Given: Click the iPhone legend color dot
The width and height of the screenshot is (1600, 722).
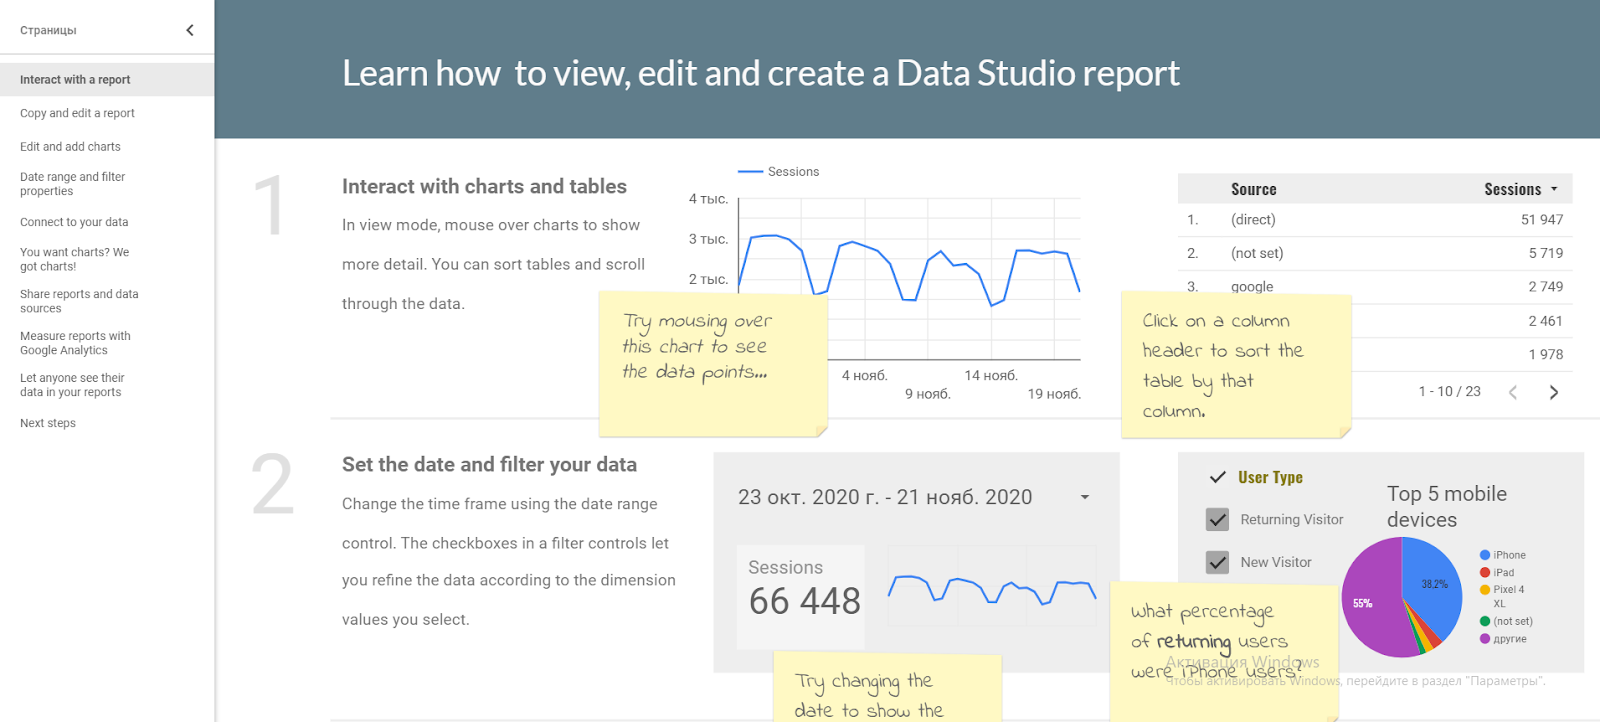Looking at the screenshot, I should [x=1485, y=555].
